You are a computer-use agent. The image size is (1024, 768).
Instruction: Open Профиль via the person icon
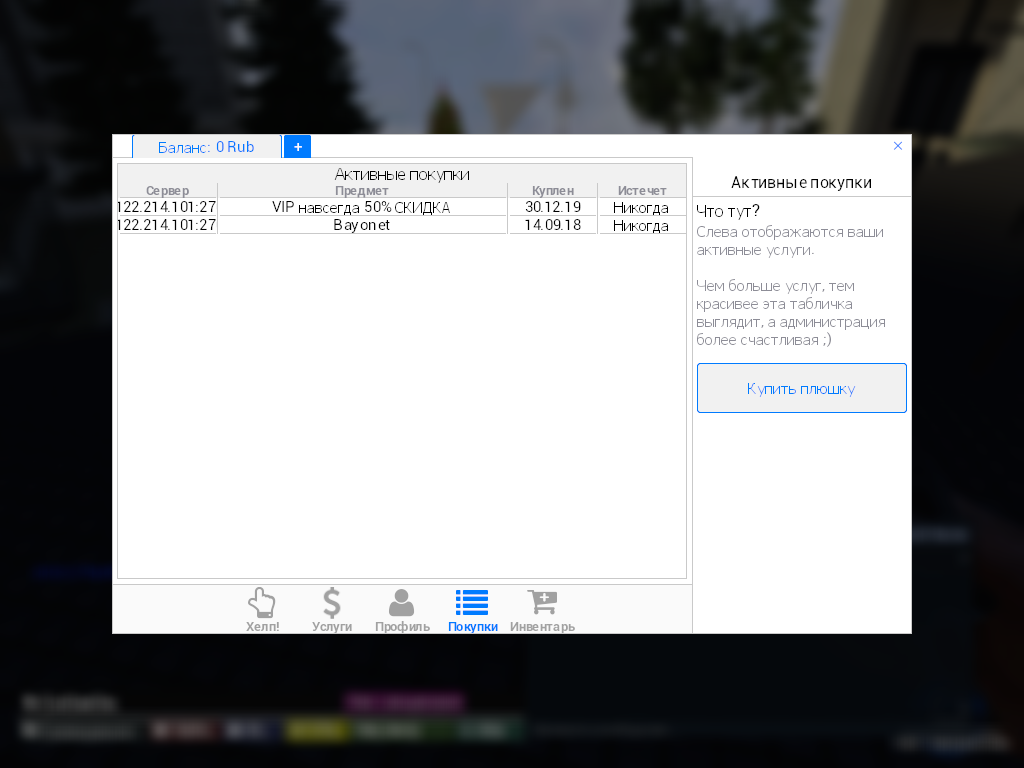[x=402, y=610]
